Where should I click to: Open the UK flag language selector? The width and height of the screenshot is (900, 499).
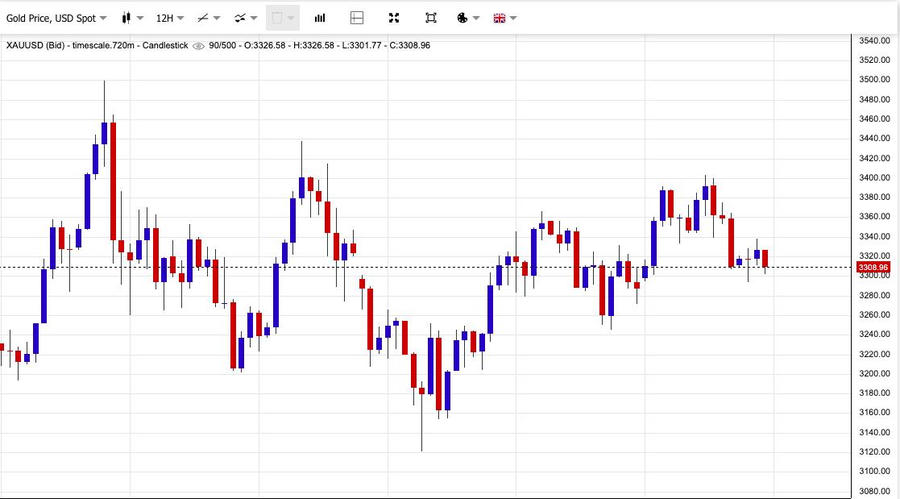[500, 18]
